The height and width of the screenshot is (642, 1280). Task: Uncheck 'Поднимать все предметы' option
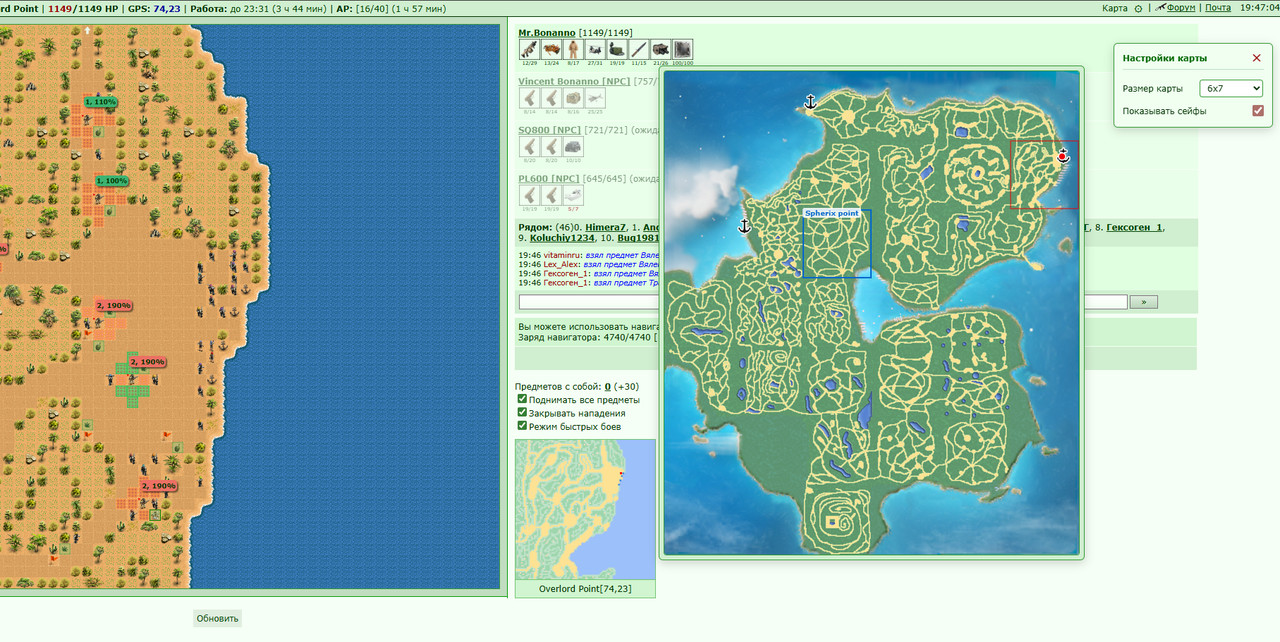[522, 399]
